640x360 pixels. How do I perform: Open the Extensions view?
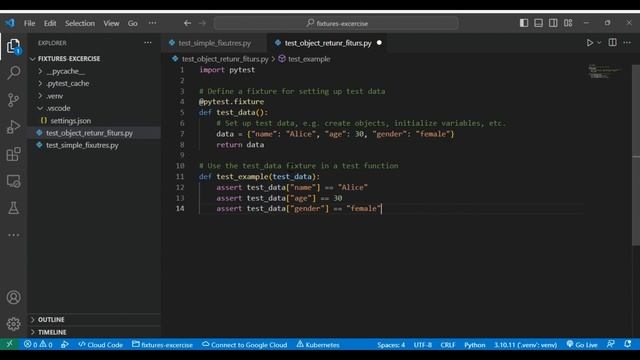(13, 154)
